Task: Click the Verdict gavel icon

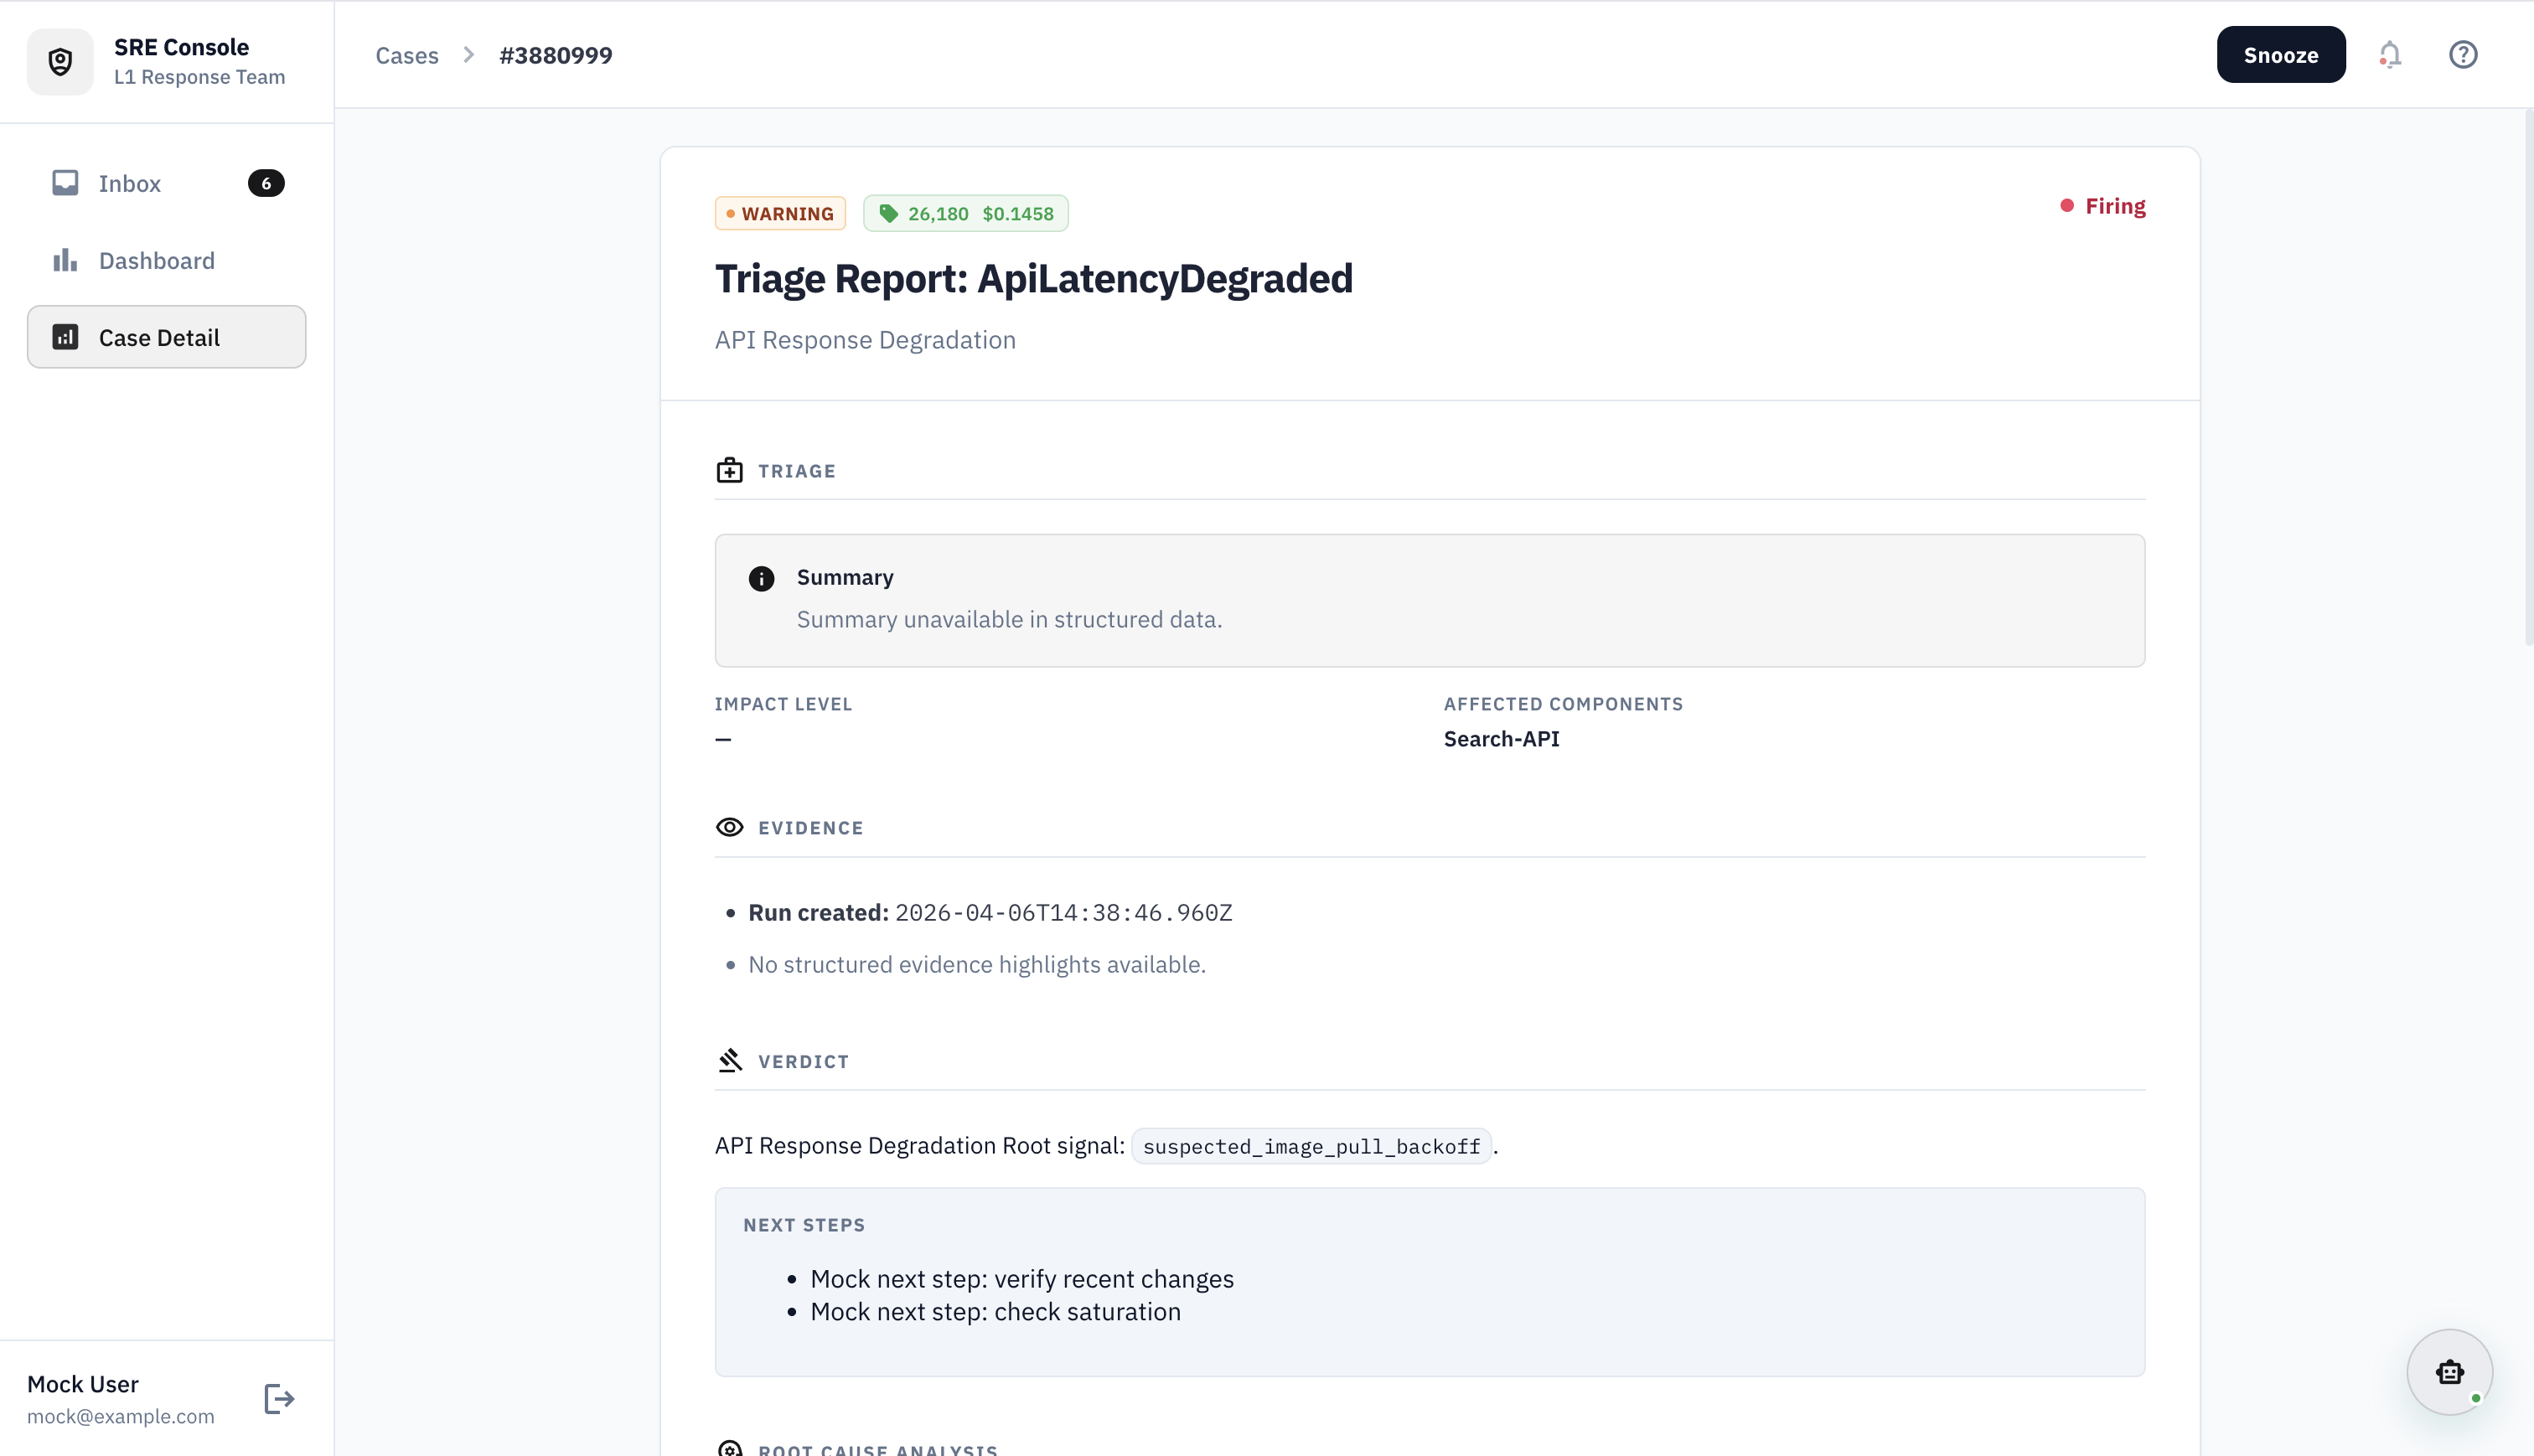Action: (731, 1060)
